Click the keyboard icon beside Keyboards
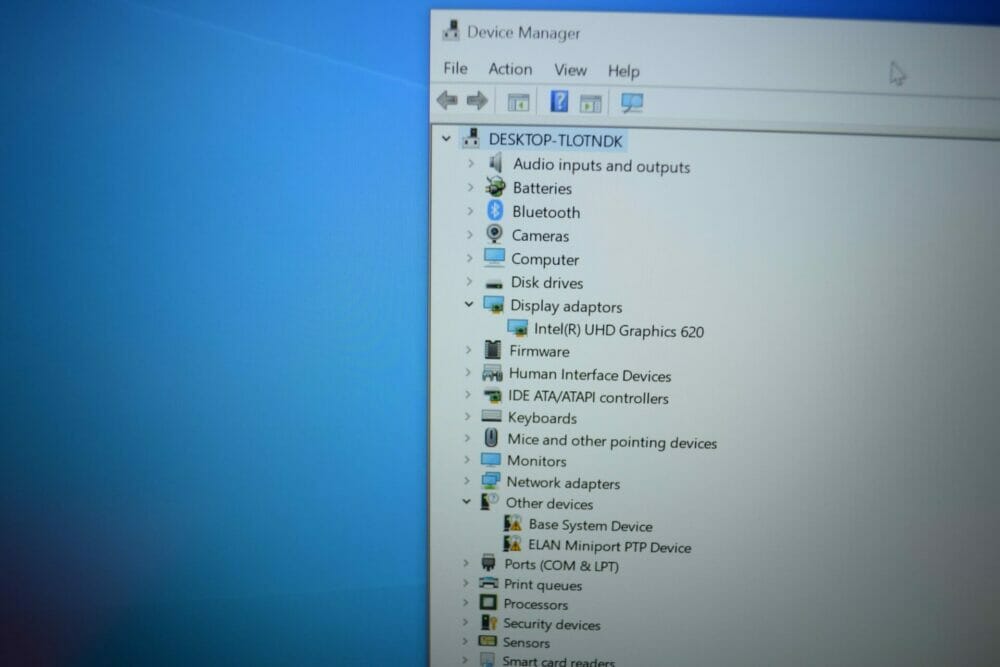Screen dimensions: 1000x667 point(491,416)
